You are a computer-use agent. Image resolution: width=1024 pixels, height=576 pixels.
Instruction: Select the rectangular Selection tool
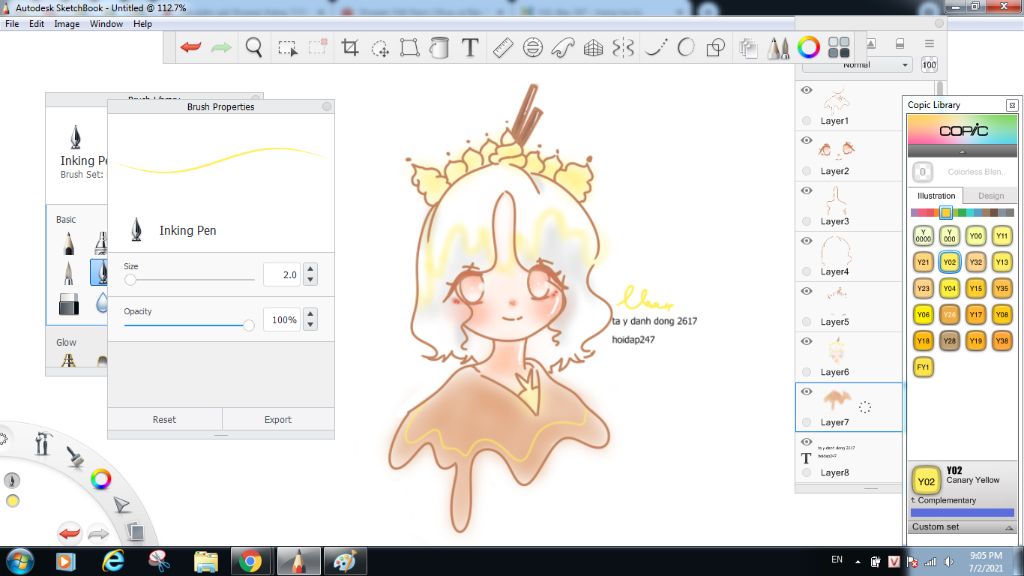tap(287, 48)
